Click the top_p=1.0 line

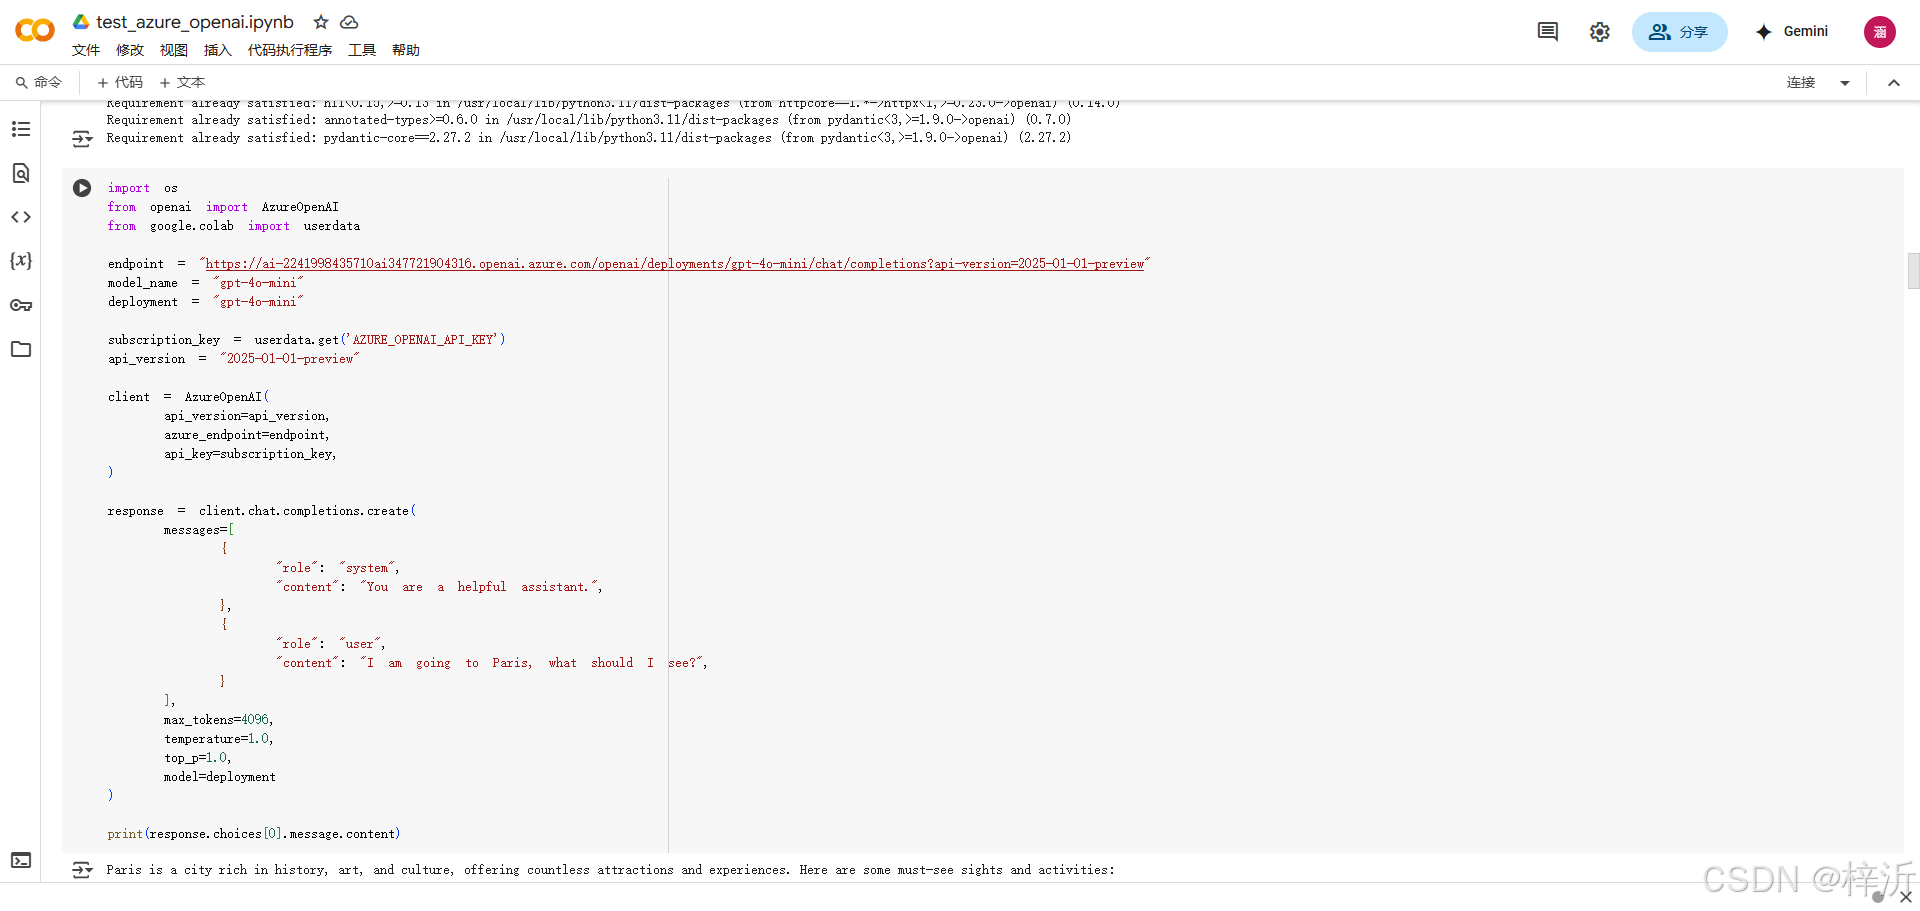tap(198, 758)
